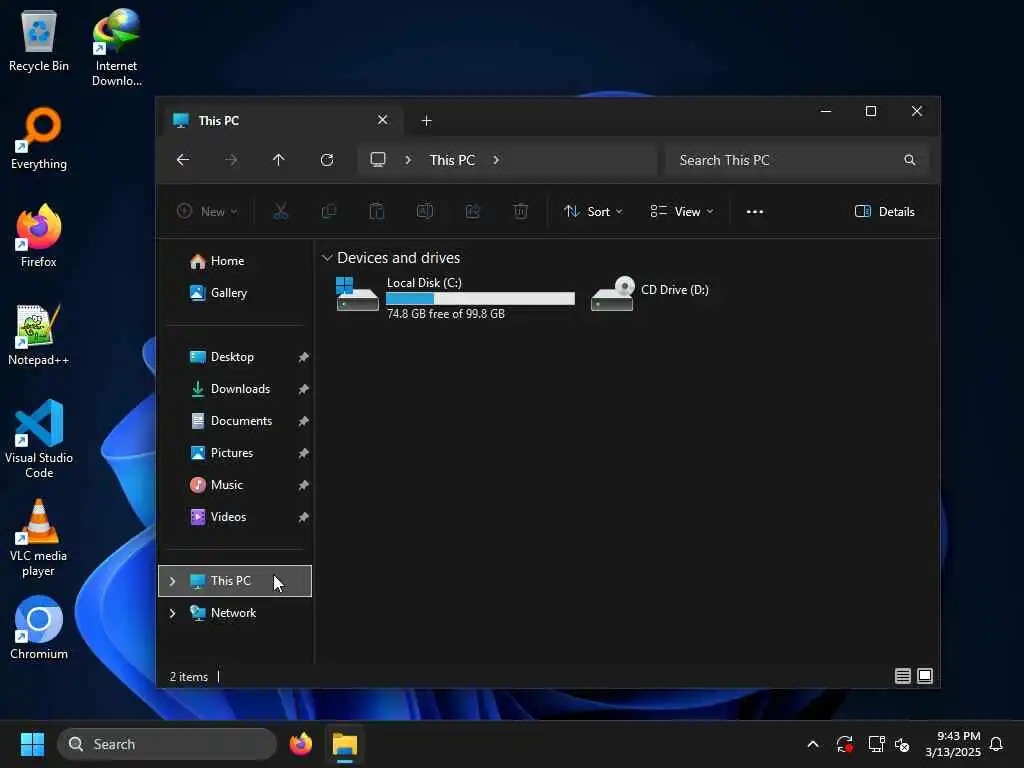Image resolution: width=1024 pixels, height=768 pixels.
Task: Click File Explorer icon in taskbar
Action: click(x=345, y=744)
